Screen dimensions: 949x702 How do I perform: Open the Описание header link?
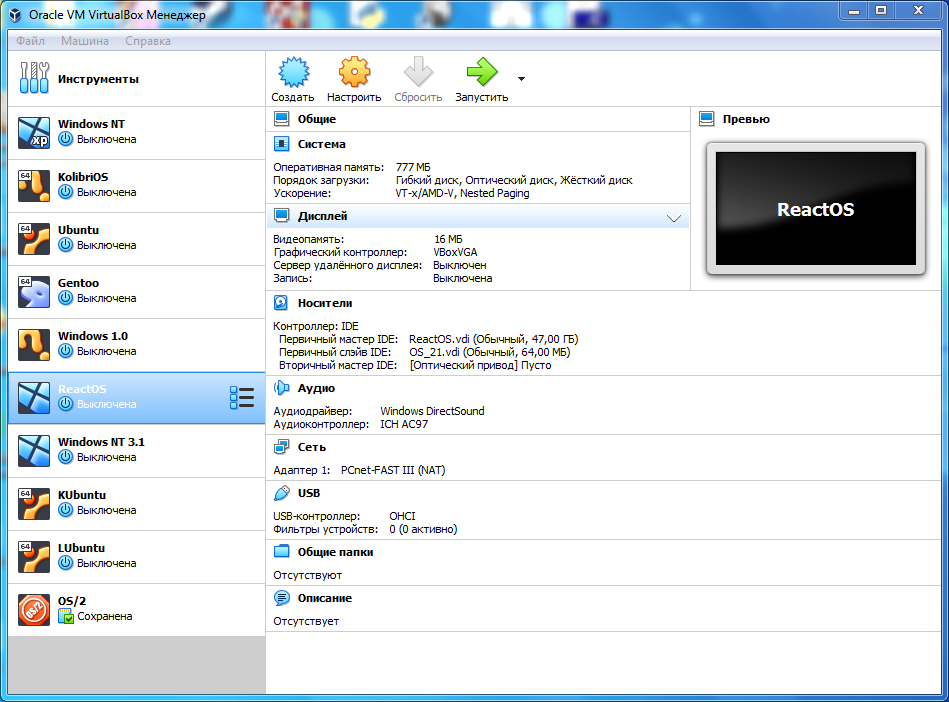tap(324, 598)
